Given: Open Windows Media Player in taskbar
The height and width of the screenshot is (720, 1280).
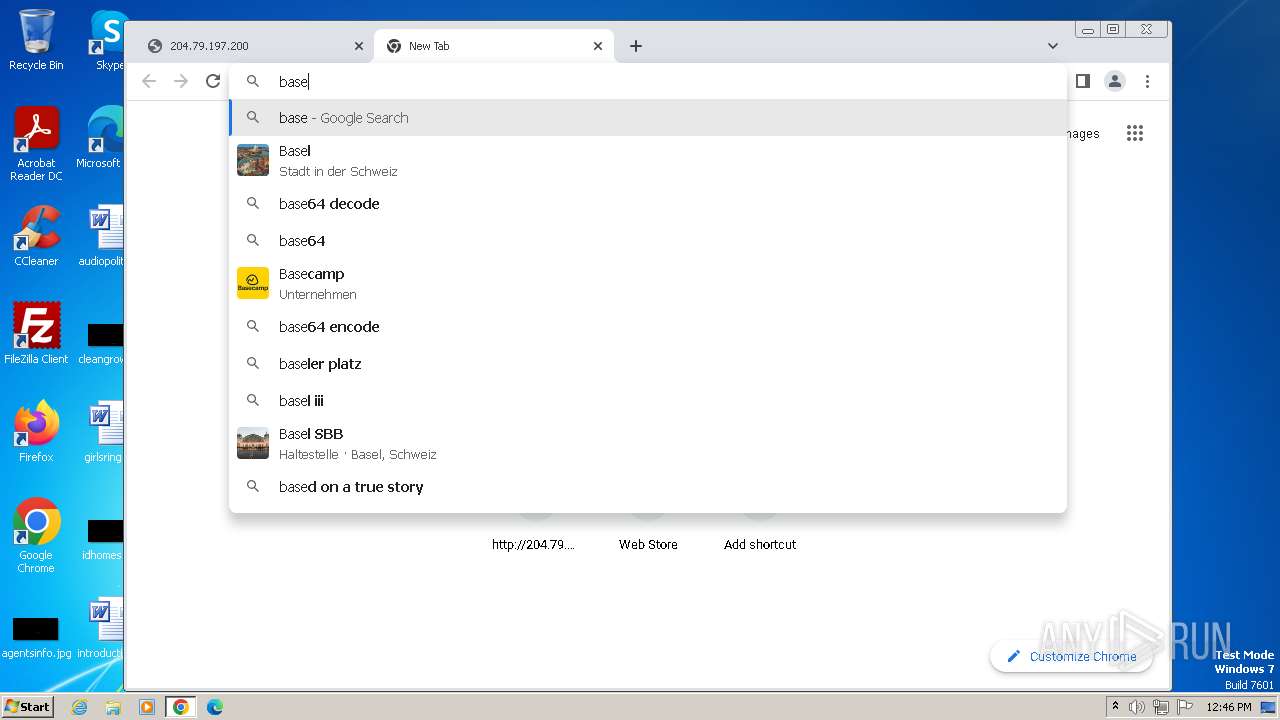Looking at the screenshot, I should 147,707.
